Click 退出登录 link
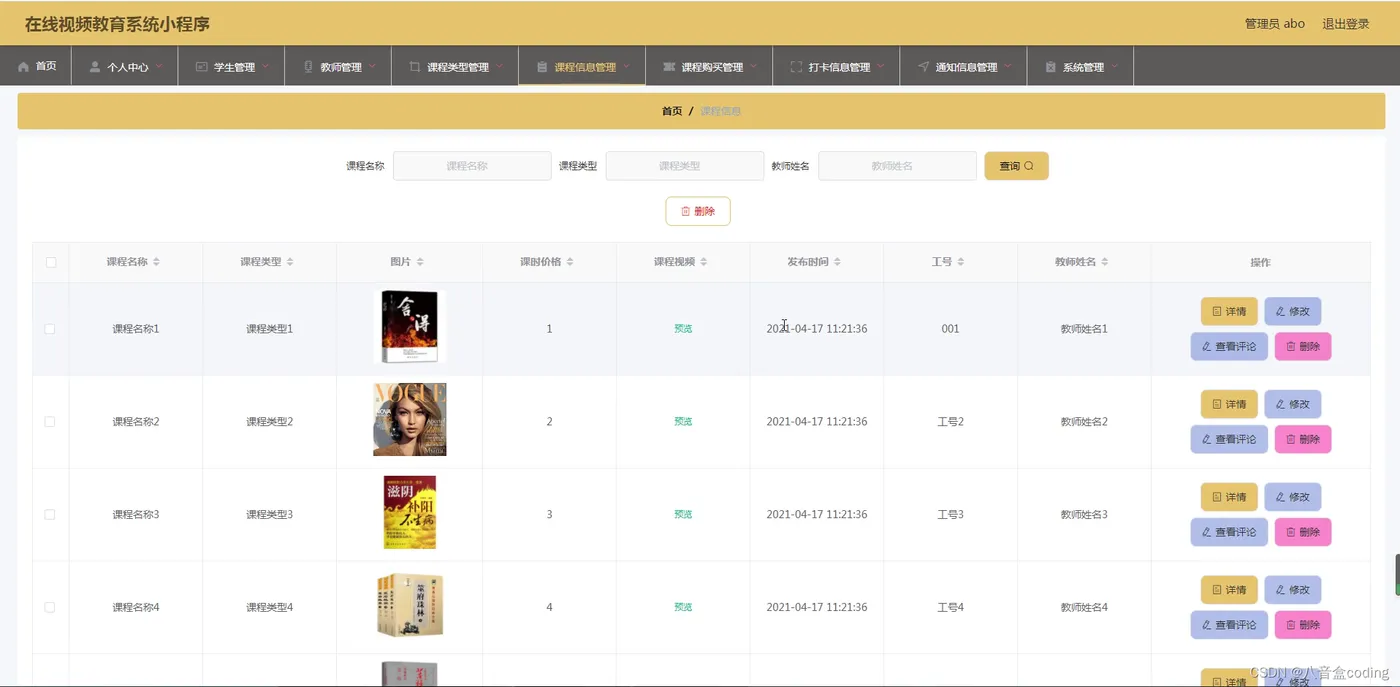Screen dimensions: 1400x687 1346,24
